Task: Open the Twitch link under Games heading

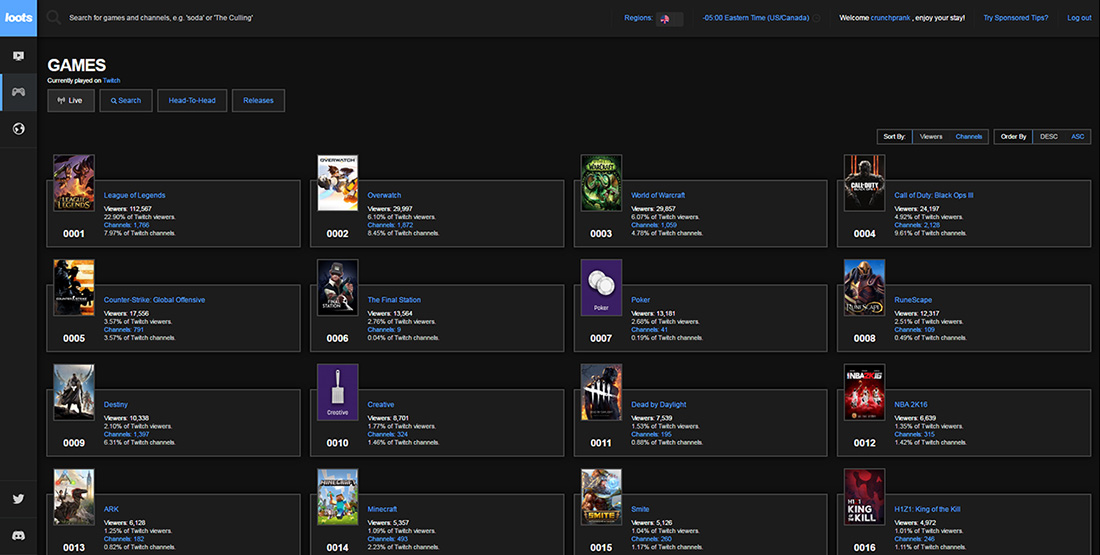Action: pos(112,81)
